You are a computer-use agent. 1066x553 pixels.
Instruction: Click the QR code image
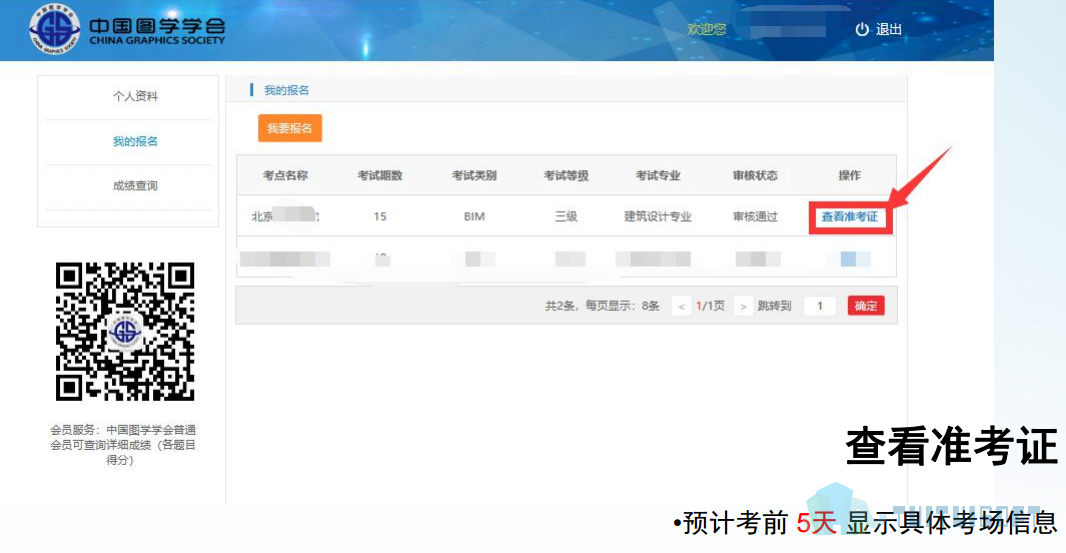point(125,331)
